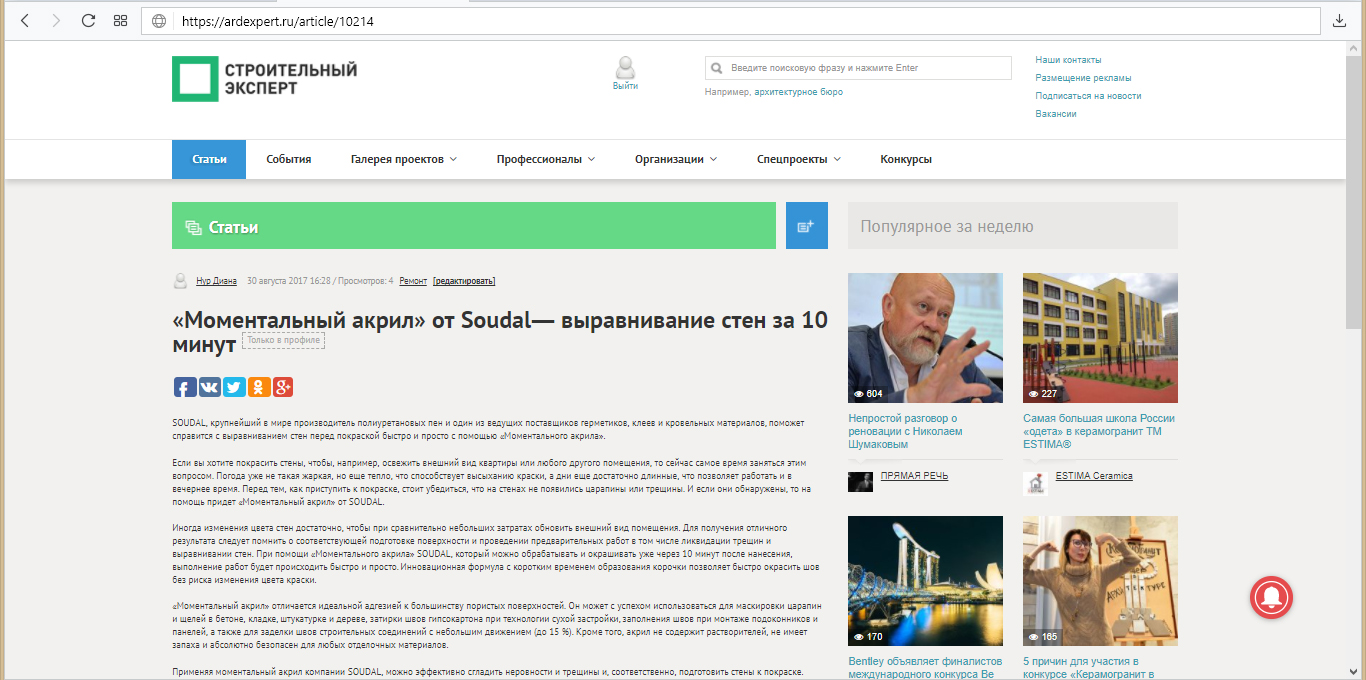Open 5 причин для участия article link
Viewport: 1366px width, 680px height.
[1088, 668]
